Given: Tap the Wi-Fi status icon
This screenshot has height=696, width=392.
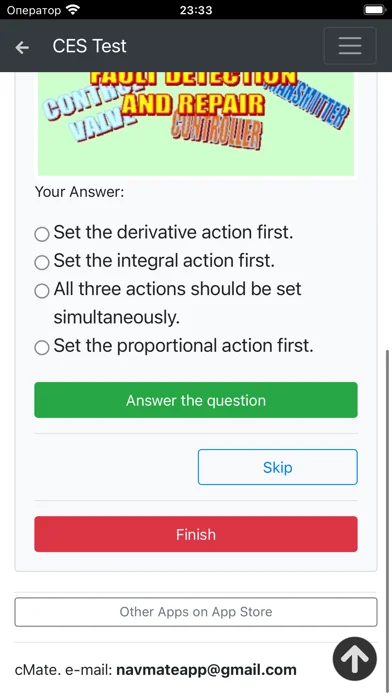Looking at the screenshot, I should 72,10.
